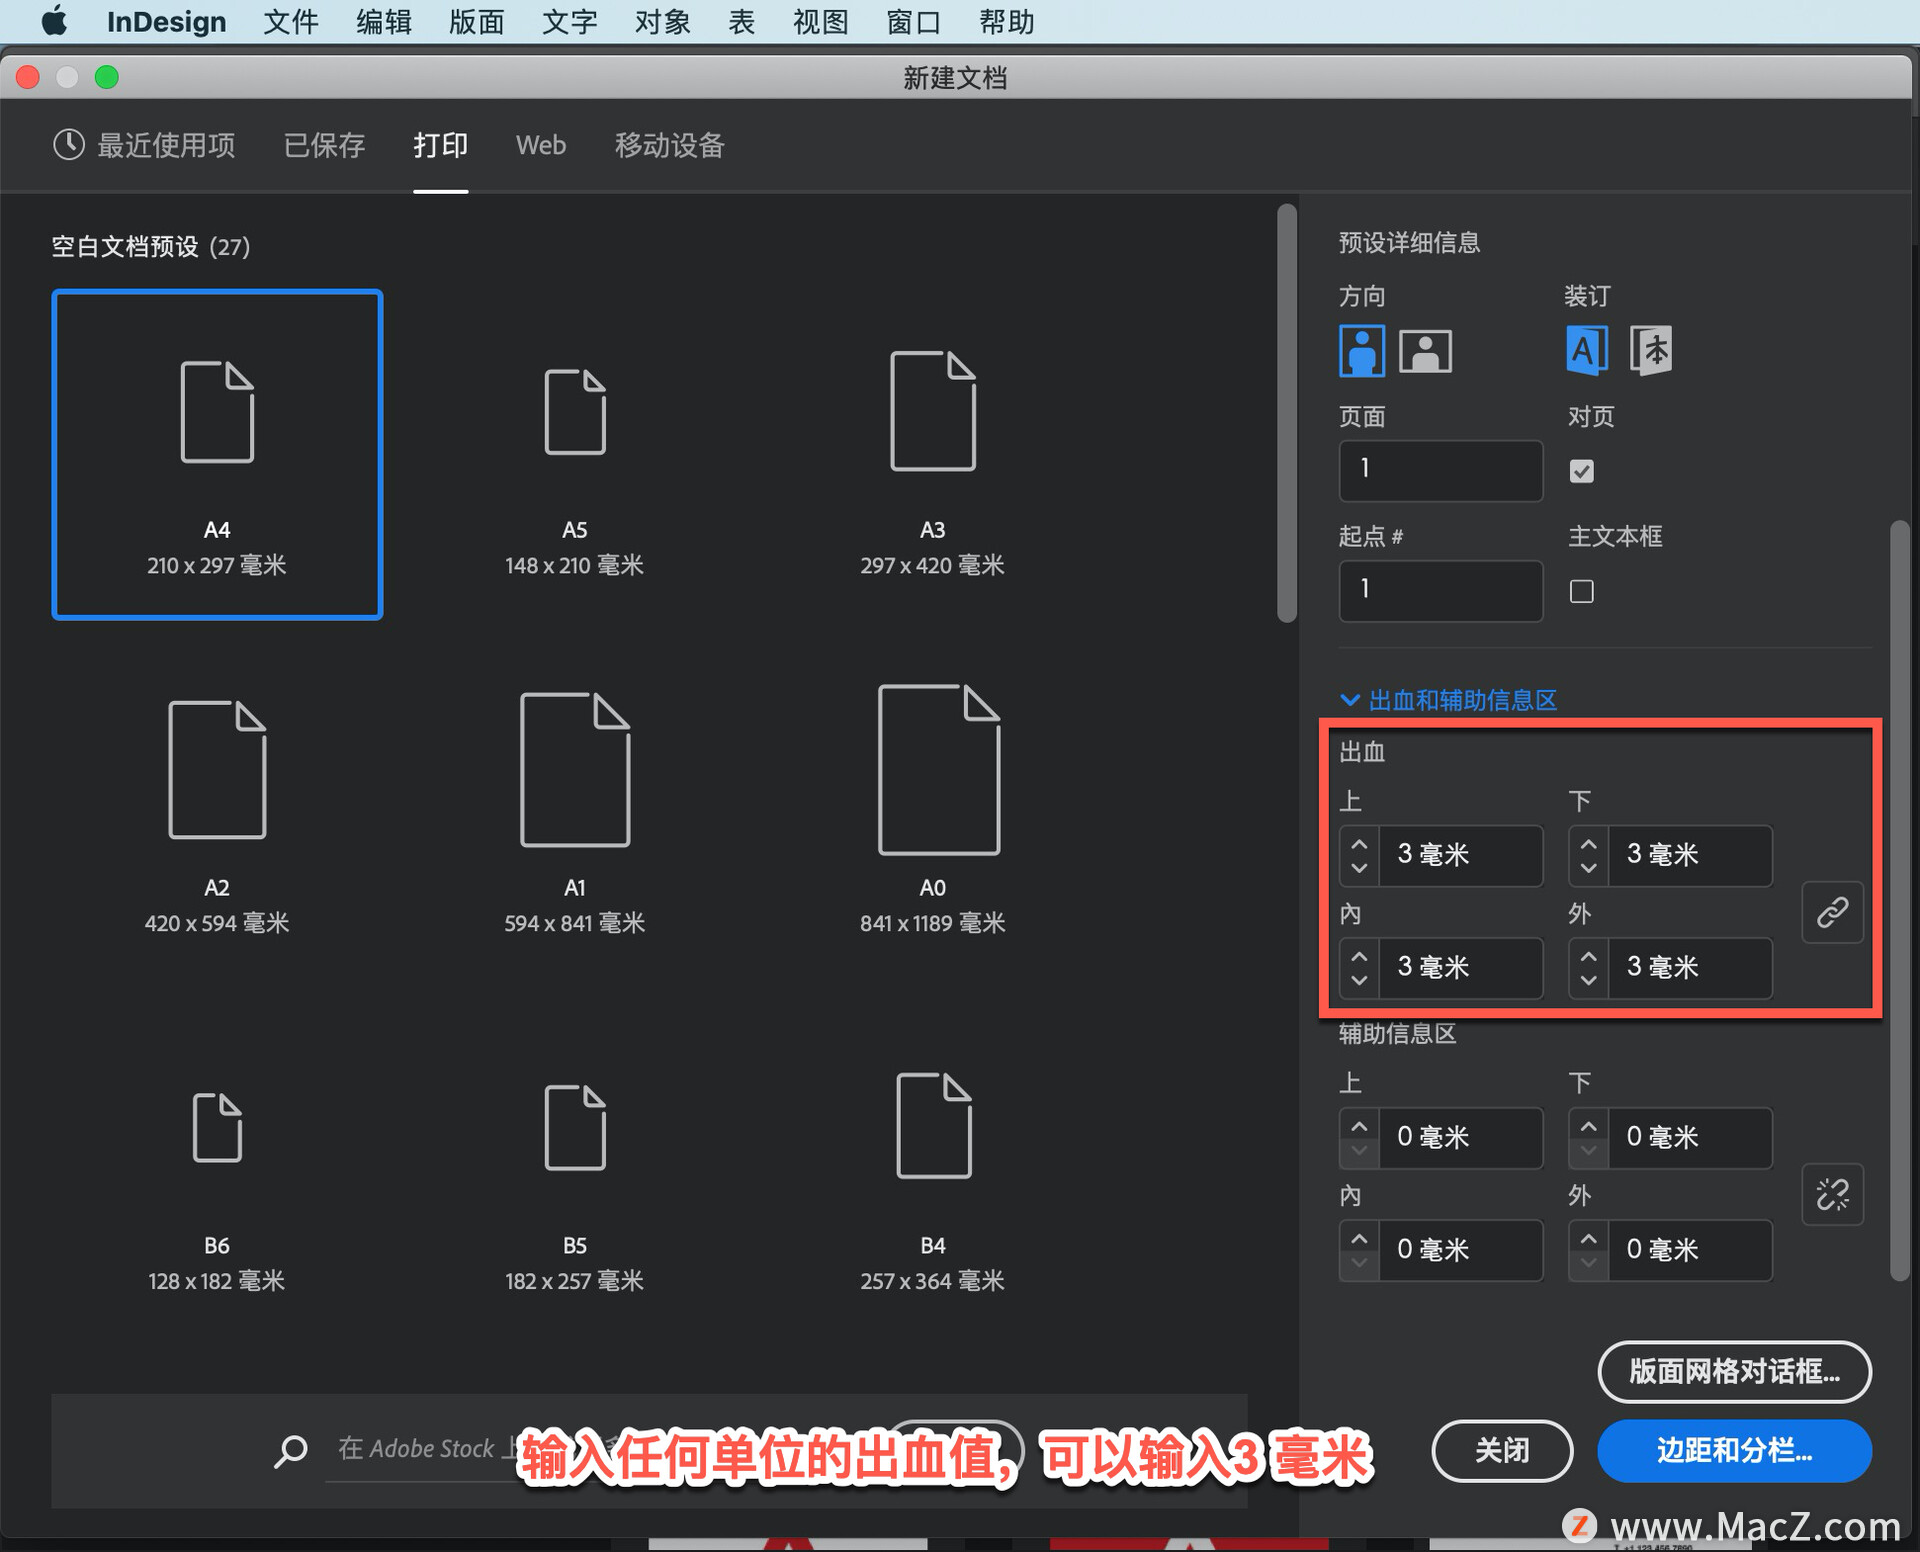The image size is (1920, 1552).
Task: Enable the 主文本框 primary text frame checkbox
Action: pos(1581,591)
